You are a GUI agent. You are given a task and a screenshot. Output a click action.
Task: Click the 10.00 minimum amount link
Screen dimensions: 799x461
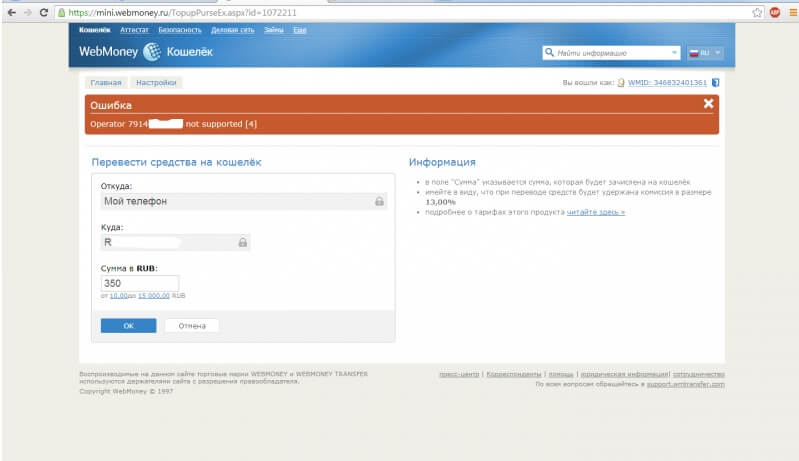(x=118, y=295)
